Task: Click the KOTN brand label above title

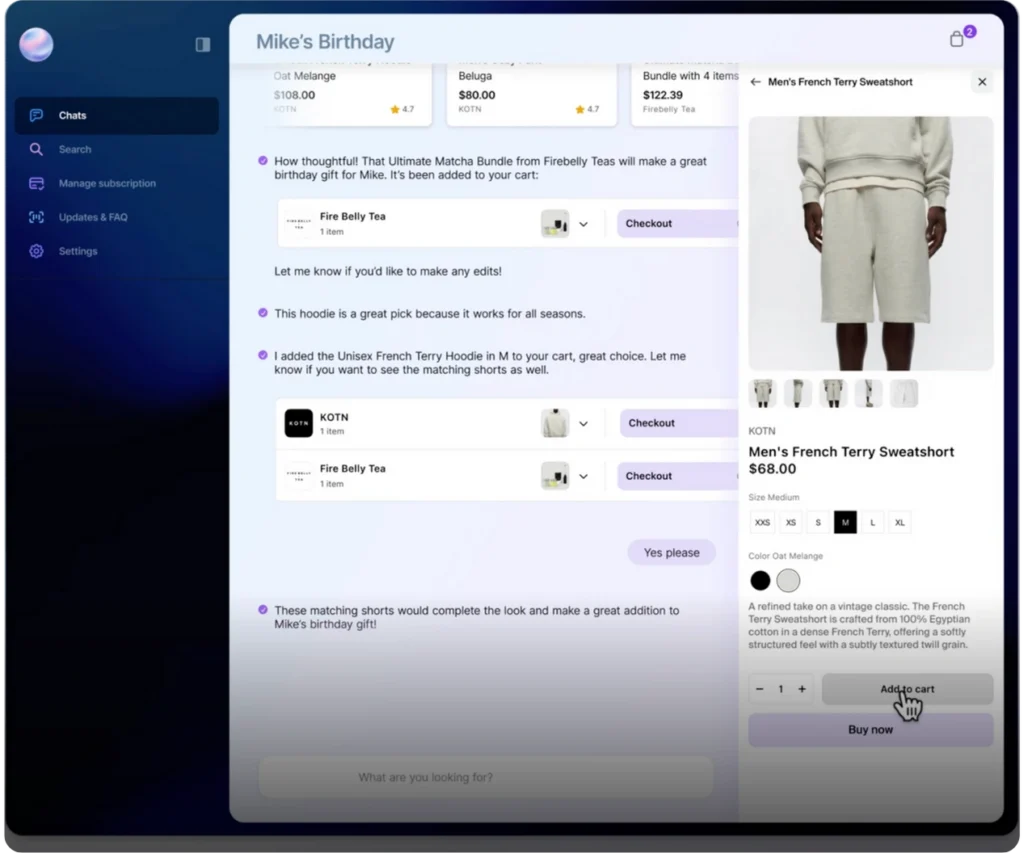Action: 761,431
